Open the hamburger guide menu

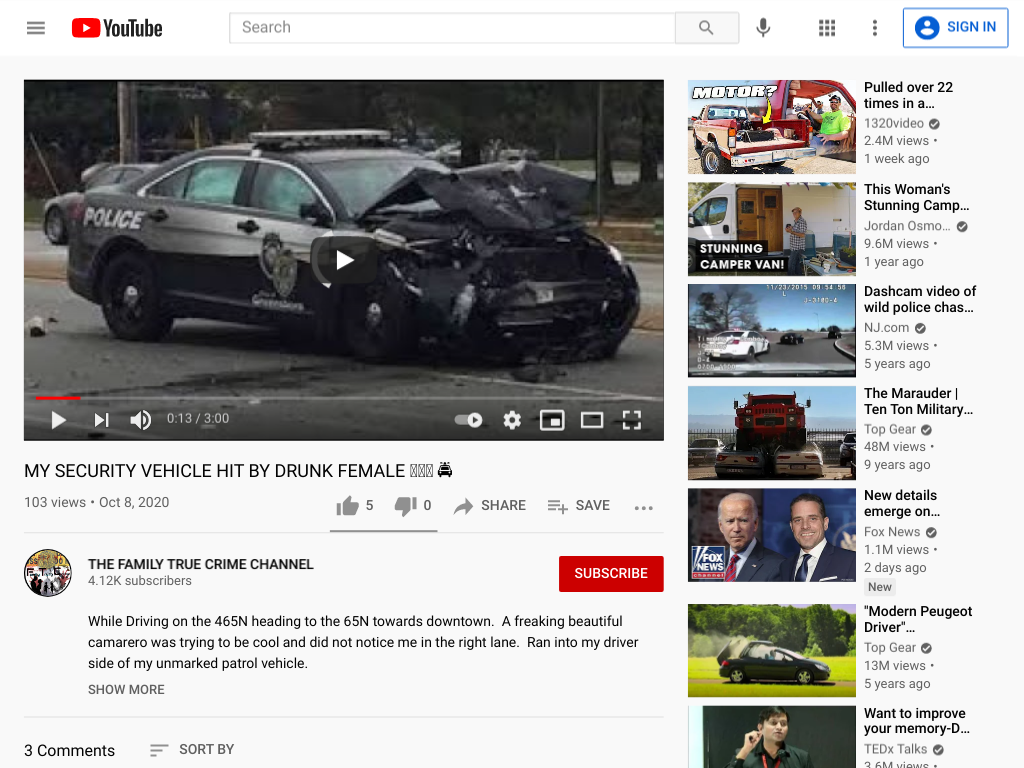click(36, 27)
